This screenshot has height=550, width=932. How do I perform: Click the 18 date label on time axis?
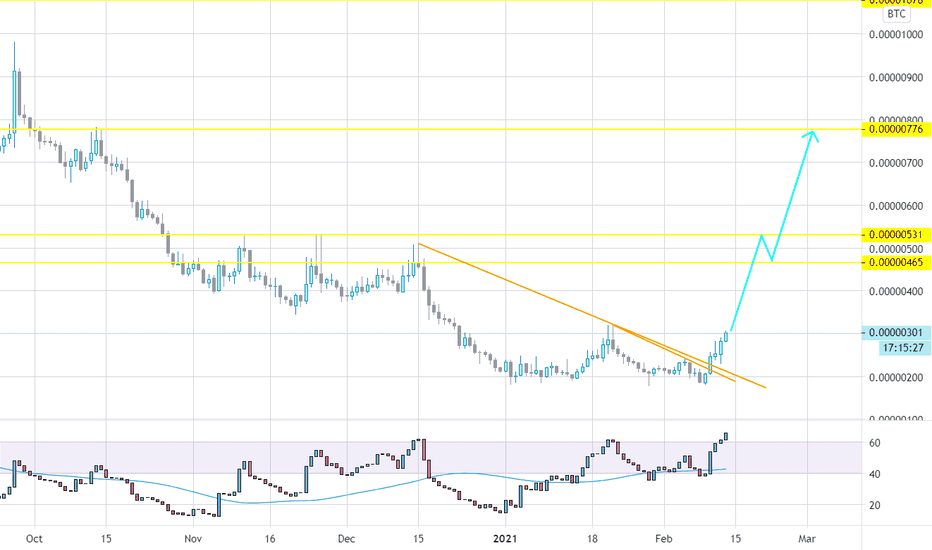(592, 539)
